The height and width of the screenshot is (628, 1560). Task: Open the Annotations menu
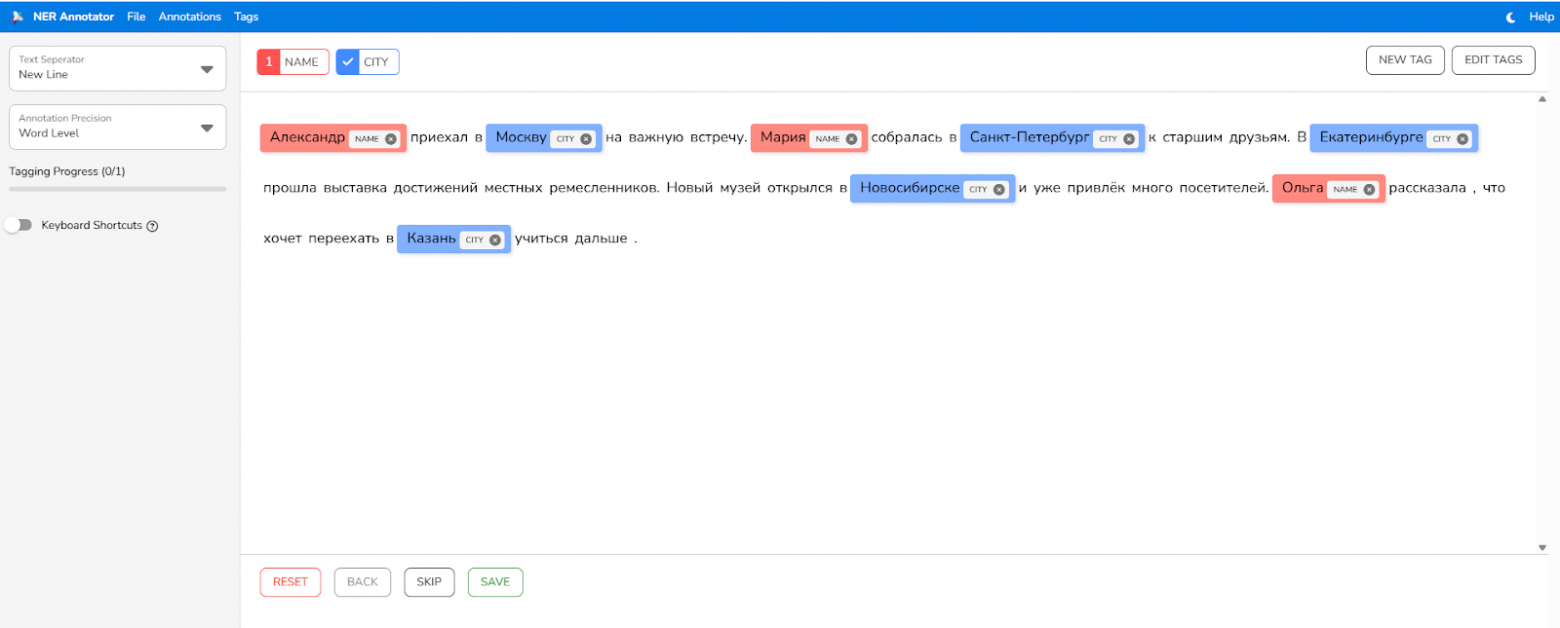pyautogui.click(x=190, y=16)
